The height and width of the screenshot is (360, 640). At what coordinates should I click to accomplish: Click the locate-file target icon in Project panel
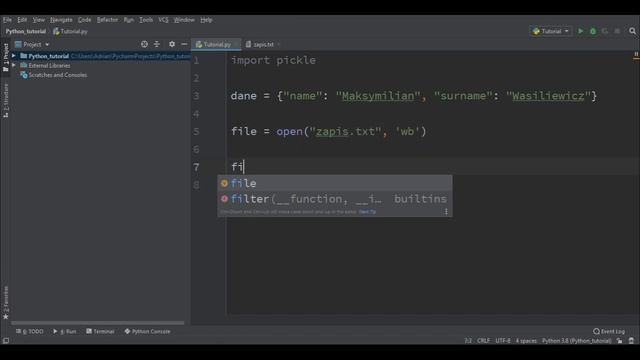tap(144, 44)
